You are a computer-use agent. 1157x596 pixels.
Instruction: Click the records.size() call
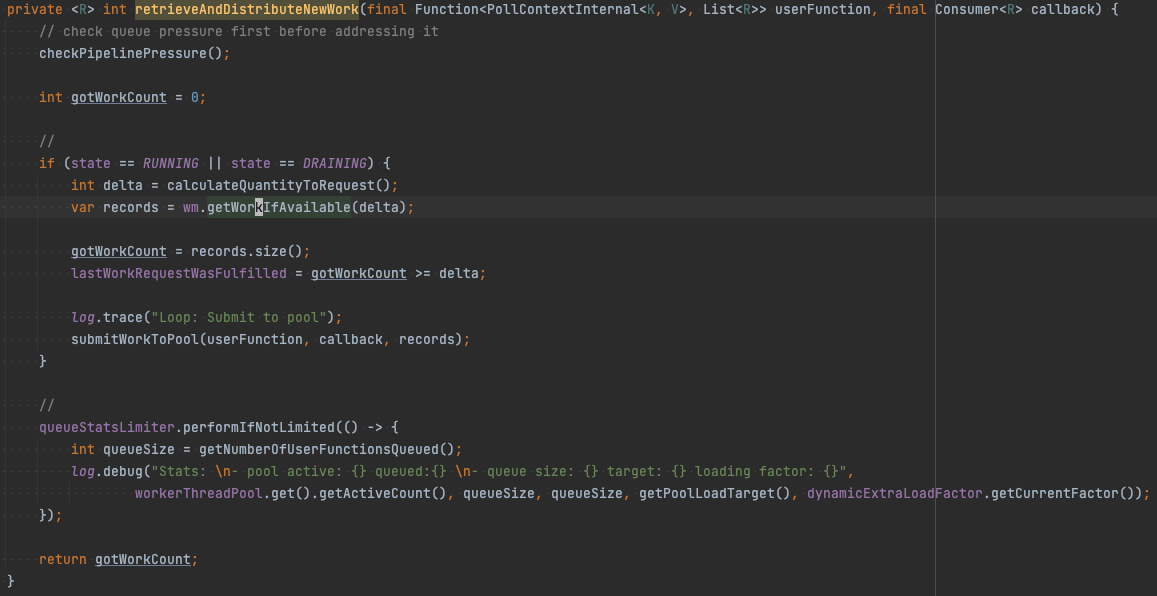tap(246, 252)
